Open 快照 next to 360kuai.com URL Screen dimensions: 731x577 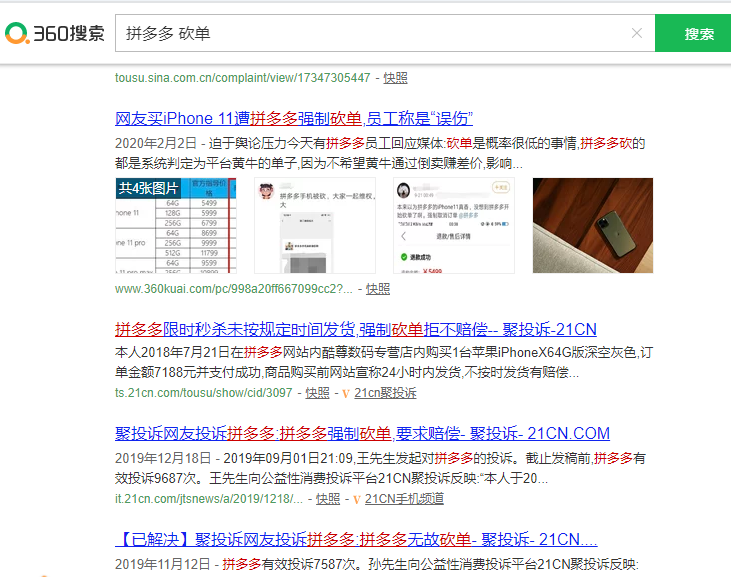click(x=378, y=289)
